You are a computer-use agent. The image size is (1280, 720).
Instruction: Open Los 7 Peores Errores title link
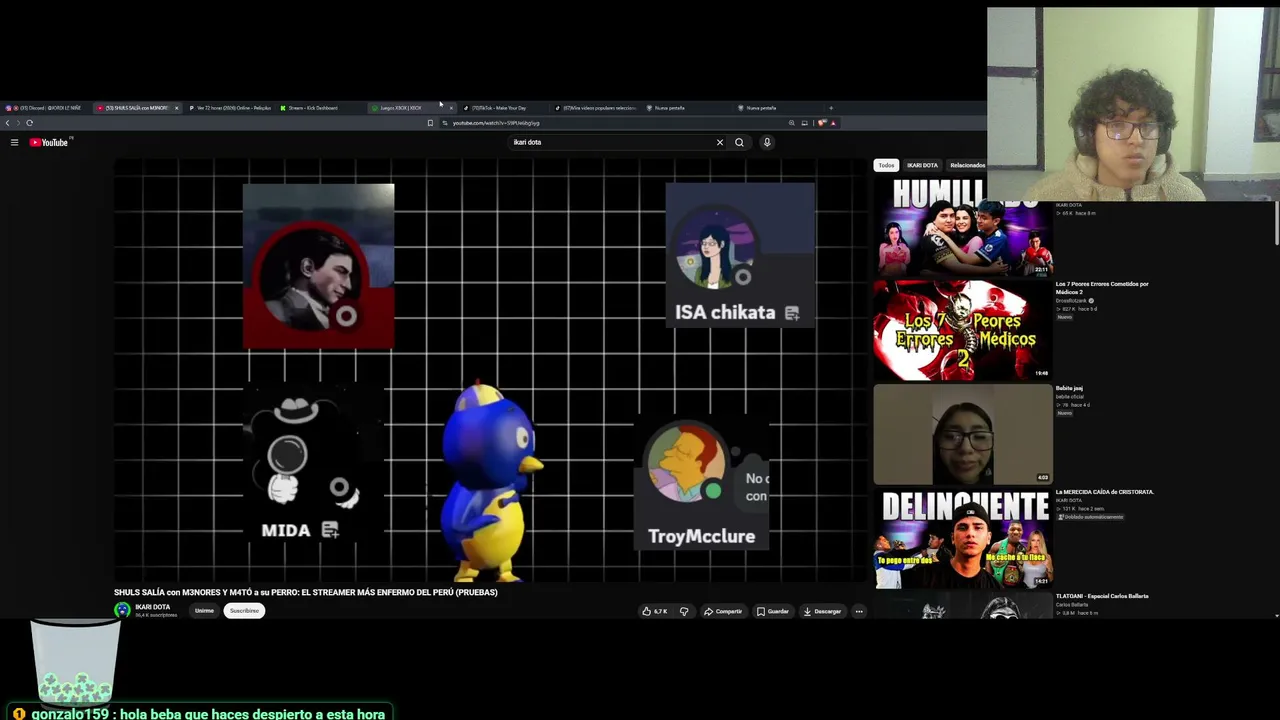click(1102, 287)
